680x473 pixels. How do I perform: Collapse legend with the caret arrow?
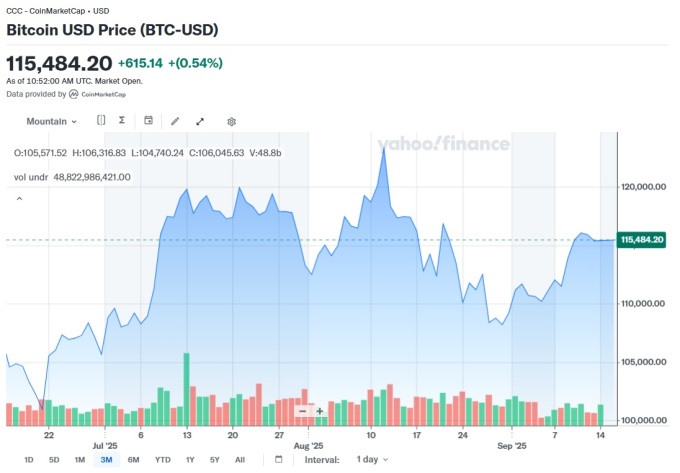[19, 199]
